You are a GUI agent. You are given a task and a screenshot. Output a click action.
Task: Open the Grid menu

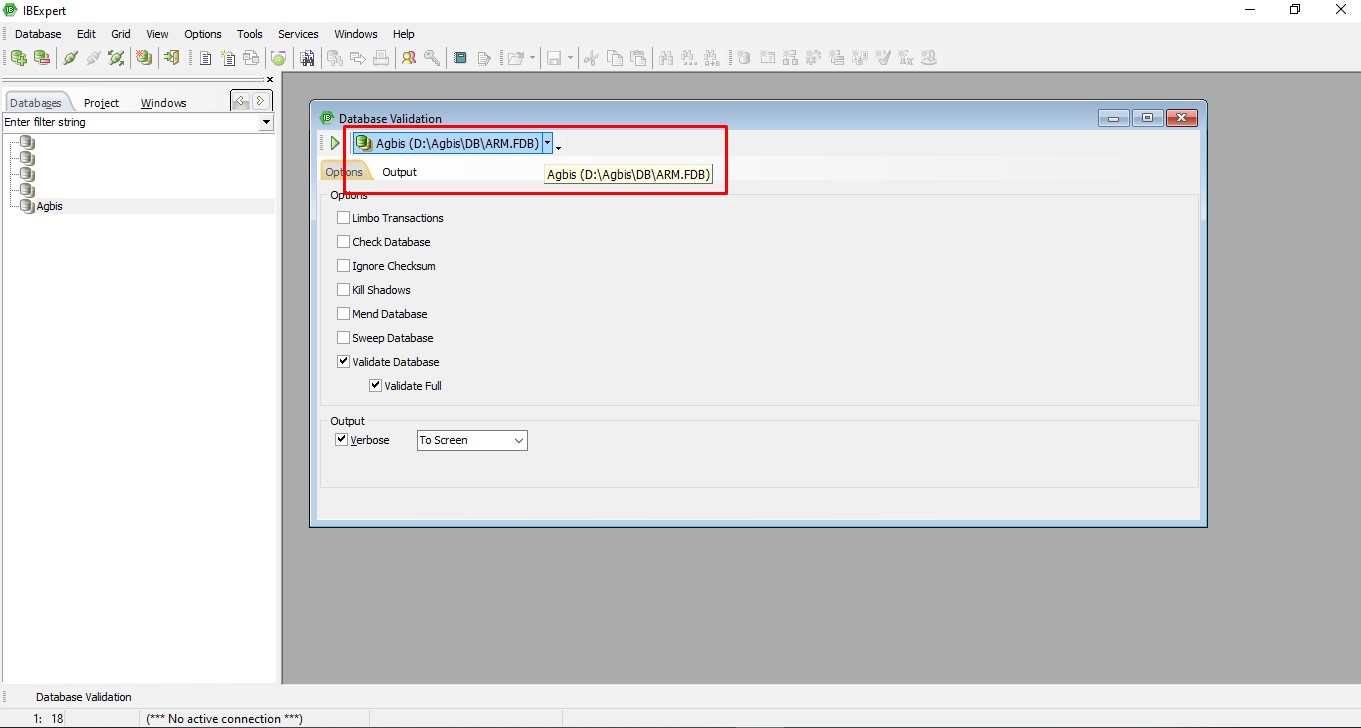121,34
